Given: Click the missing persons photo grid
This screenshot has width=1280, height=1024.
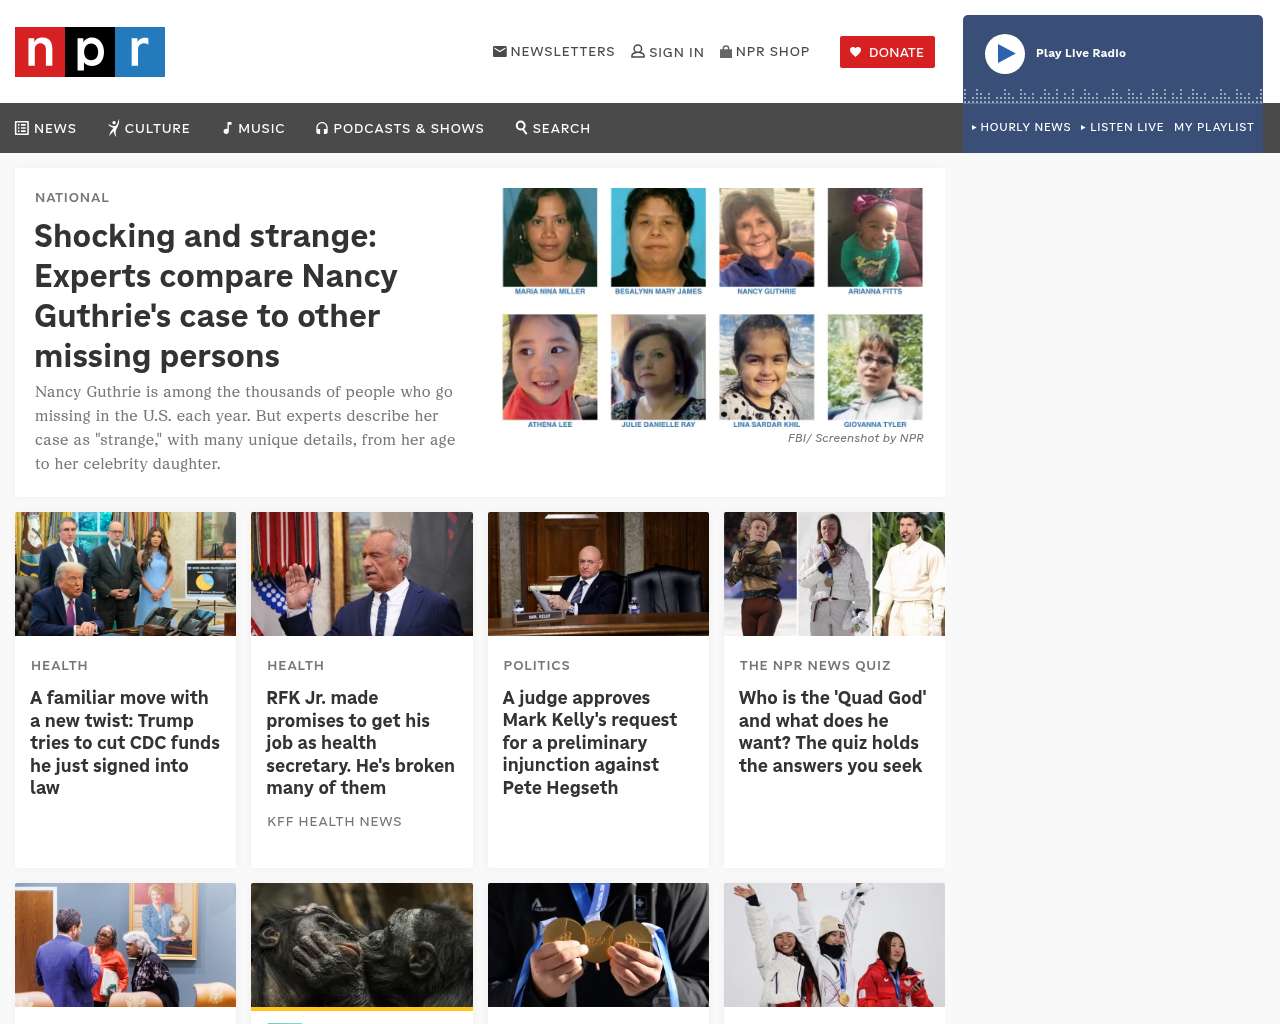Looking at the screenshot, I should tap(713, 308).
